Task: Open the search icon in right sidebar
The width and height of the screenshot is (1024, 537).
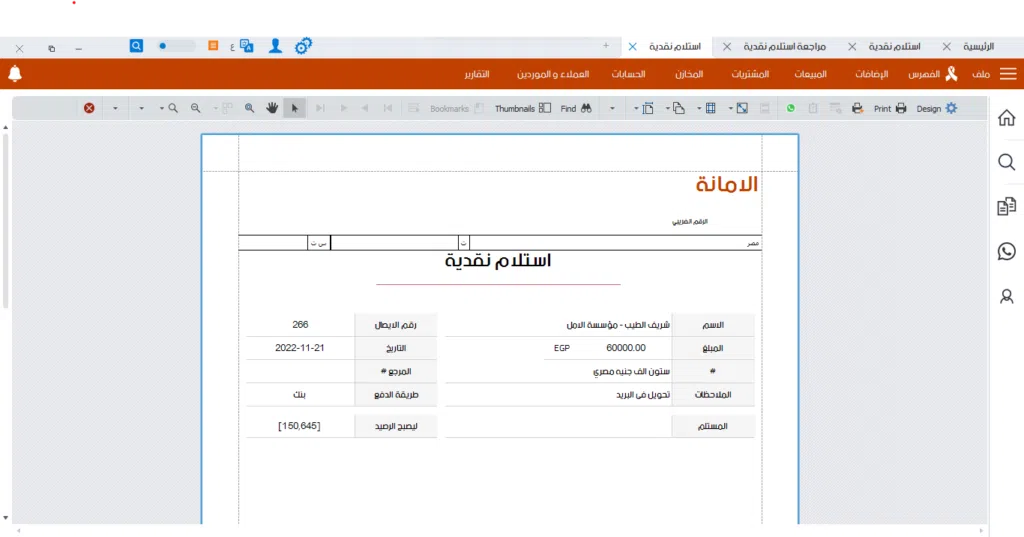Action: point(1006,162)
